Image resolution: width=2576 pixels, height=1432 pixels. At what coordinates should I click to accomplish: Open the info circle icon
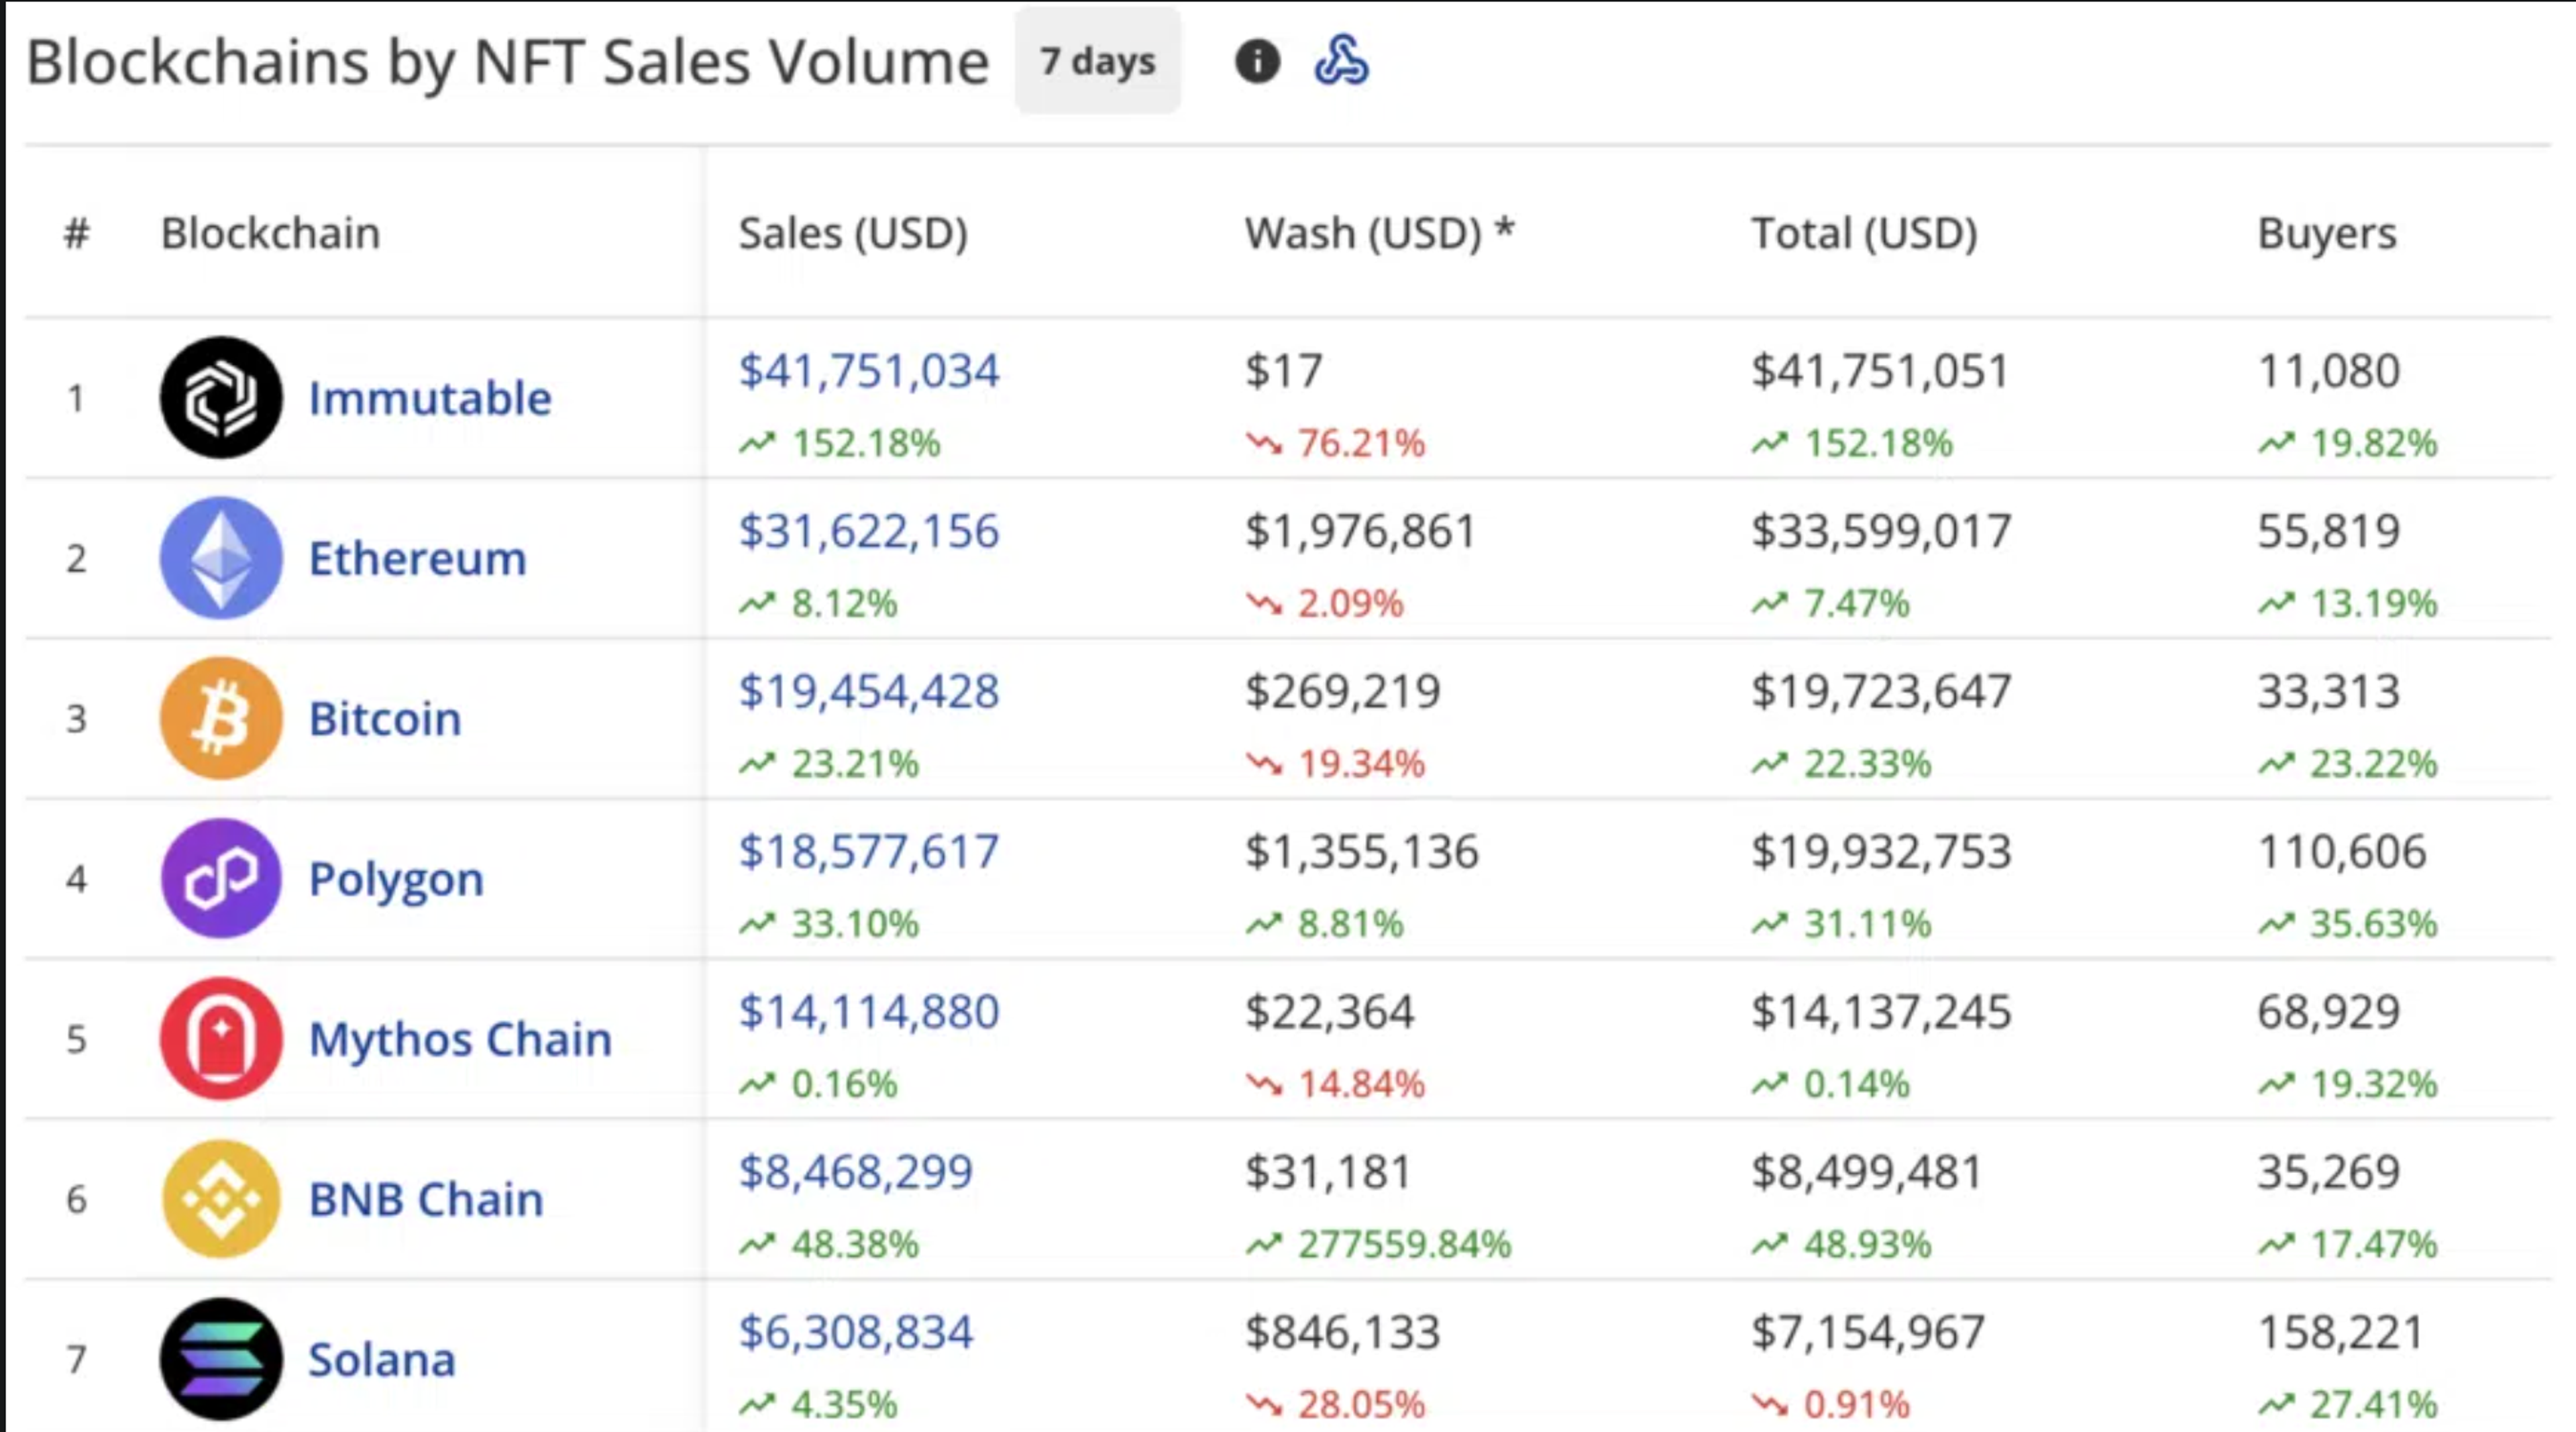tap(1257, 61)
